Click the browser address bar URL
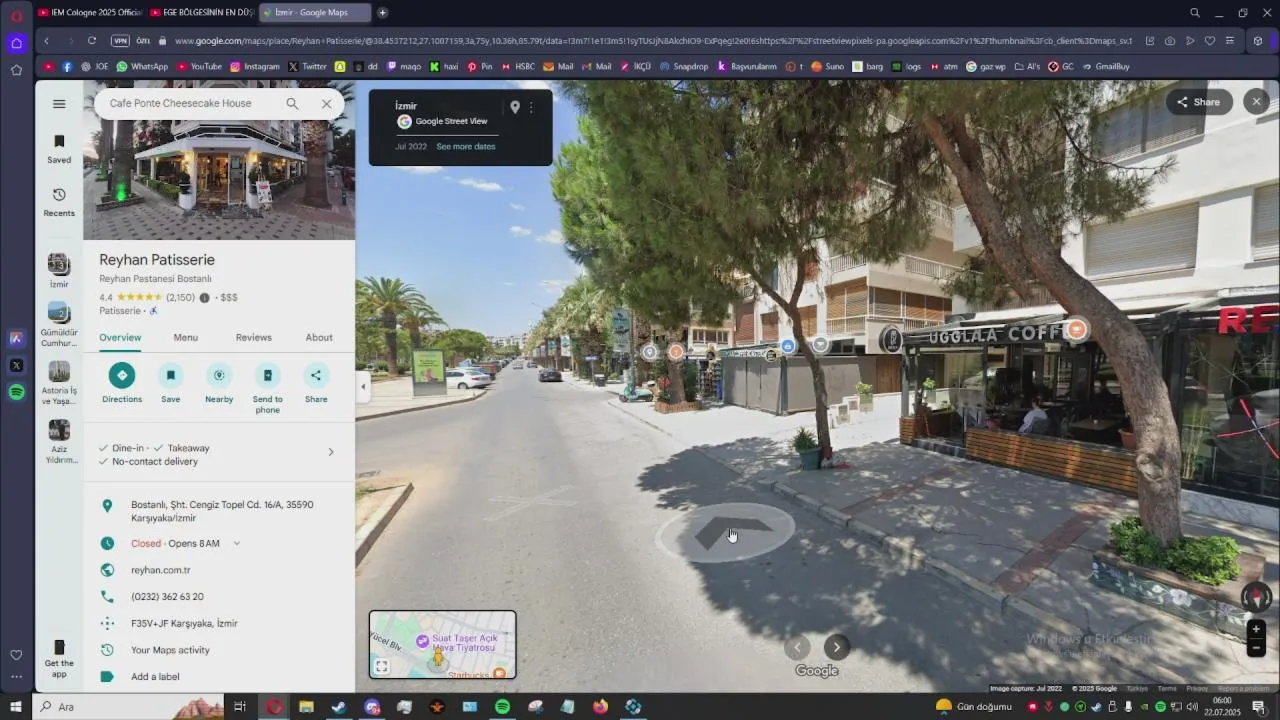 652,41
